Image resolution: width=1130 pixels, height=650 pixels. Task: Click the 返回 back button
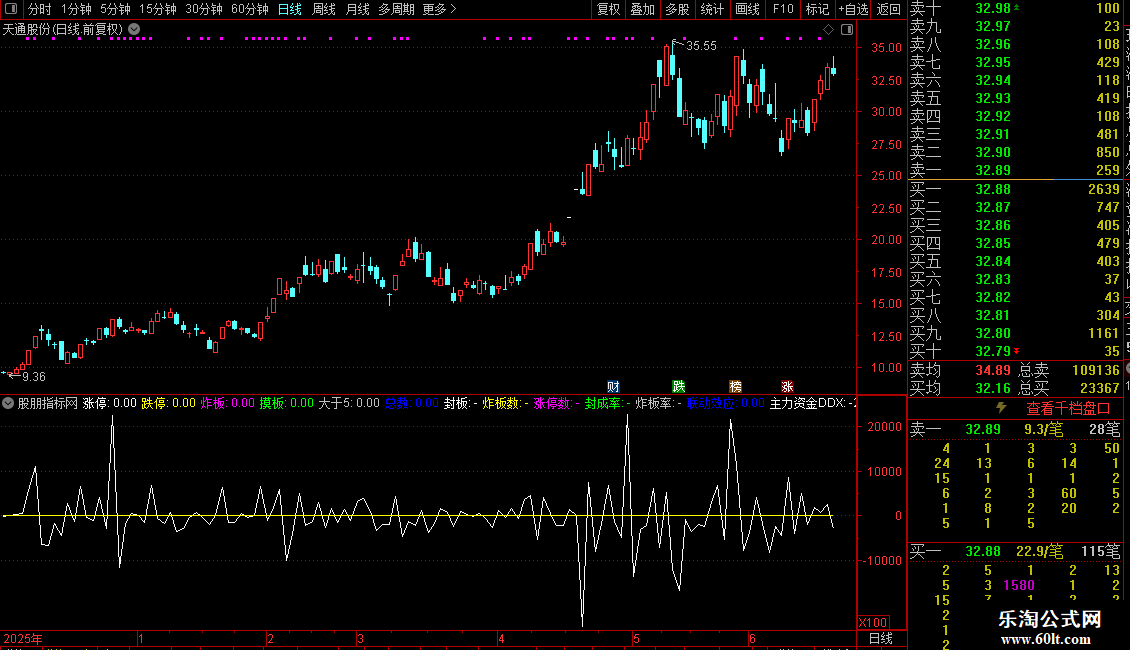point(889,9)
